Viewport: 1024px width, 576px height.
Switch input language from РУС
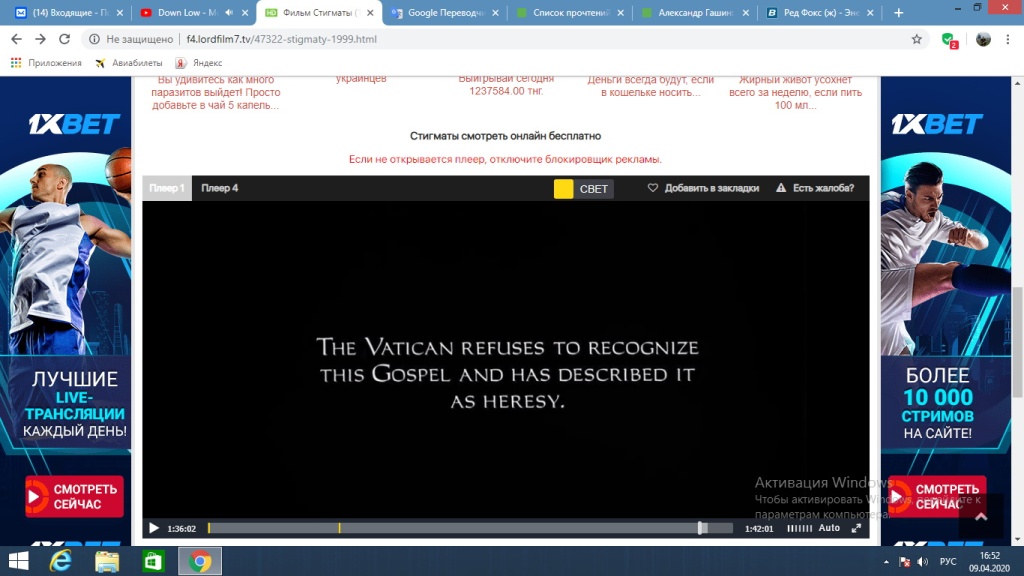tap(948, 562)
